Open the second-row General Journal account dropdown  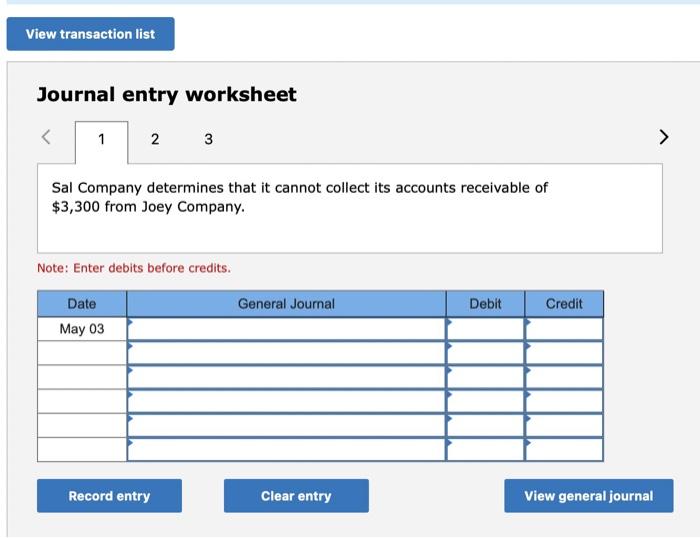point(286,353)
